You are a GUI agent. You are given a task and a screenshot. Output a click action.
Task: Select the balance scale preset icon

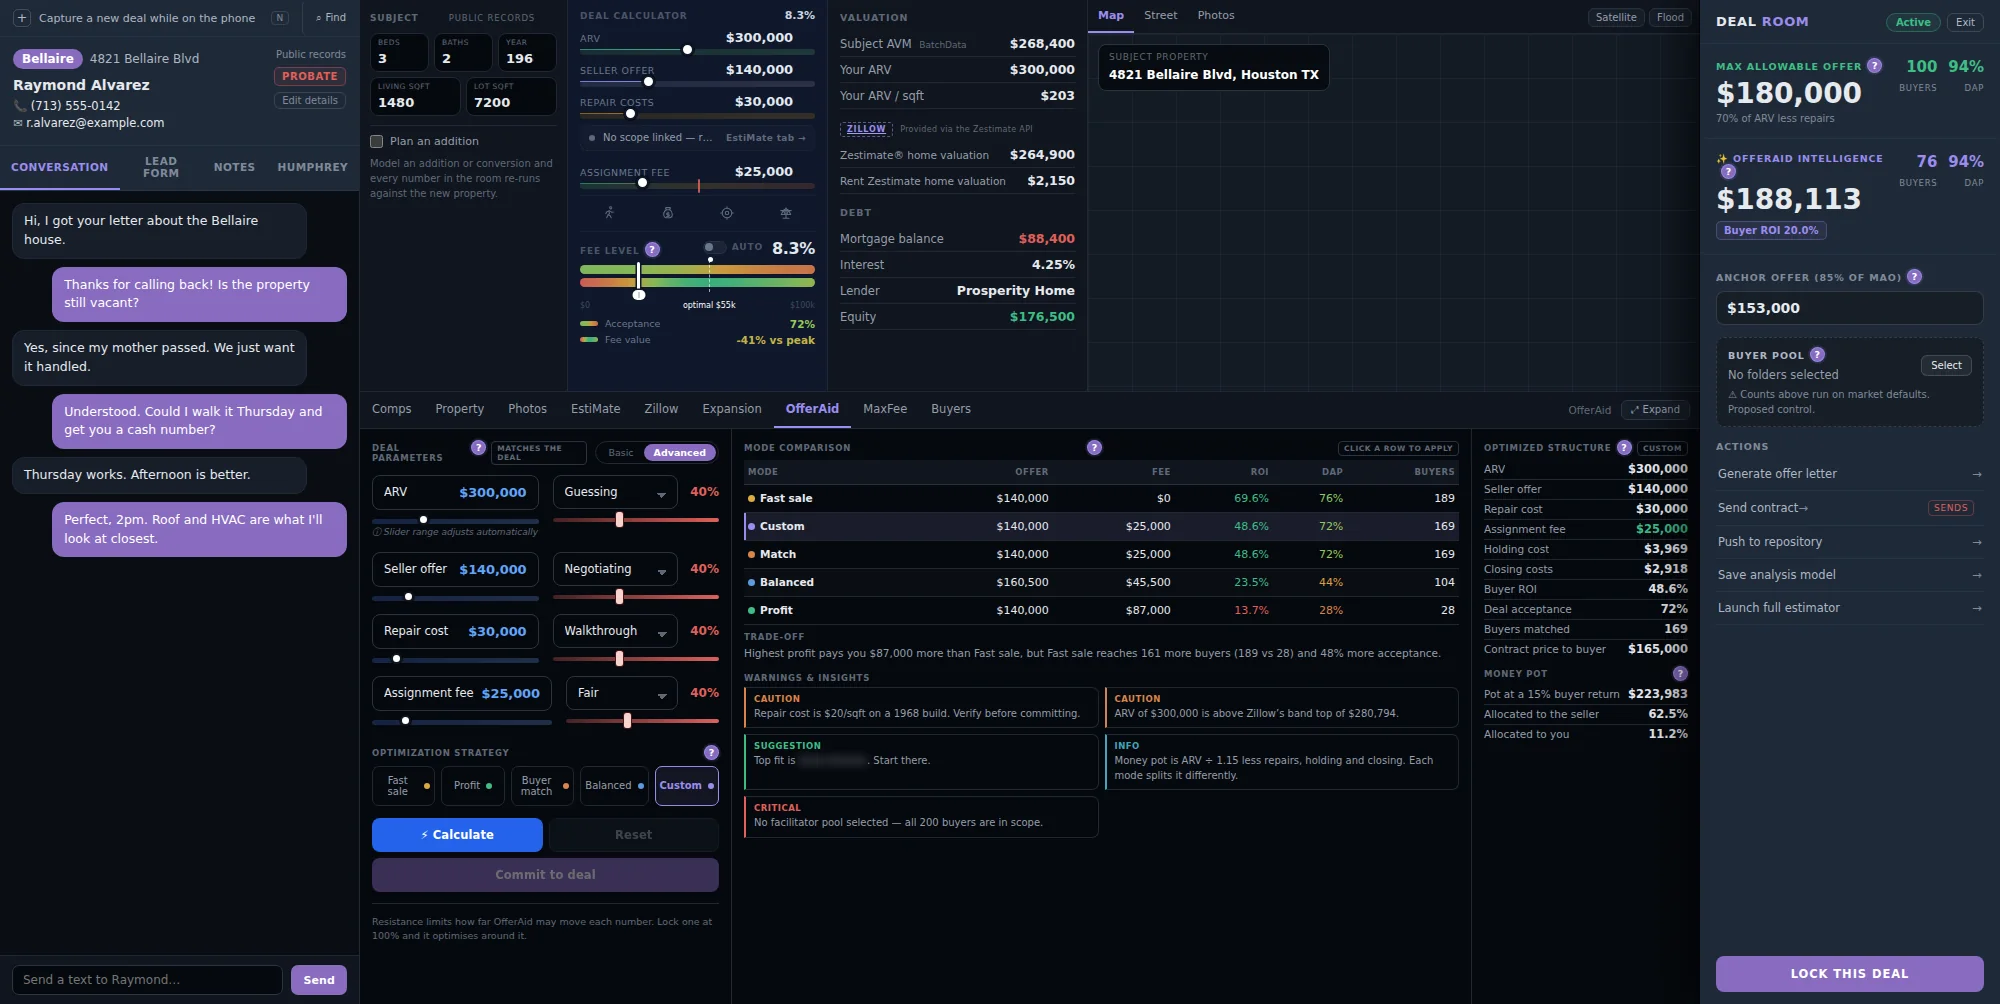coord(786,213)
